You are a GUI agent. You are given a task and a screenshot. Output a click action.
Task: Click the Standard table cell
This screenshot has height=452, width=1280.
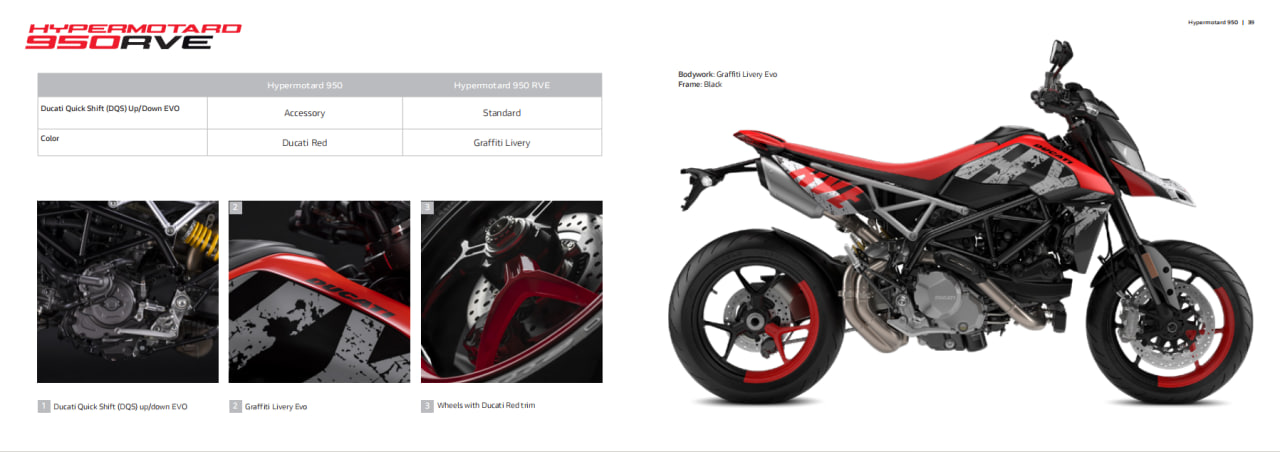(502, 113)
